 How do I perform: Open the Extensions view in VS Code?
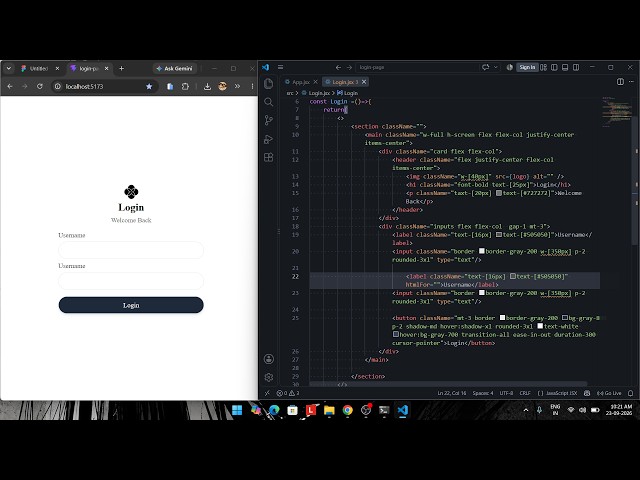tap(269, 157)
